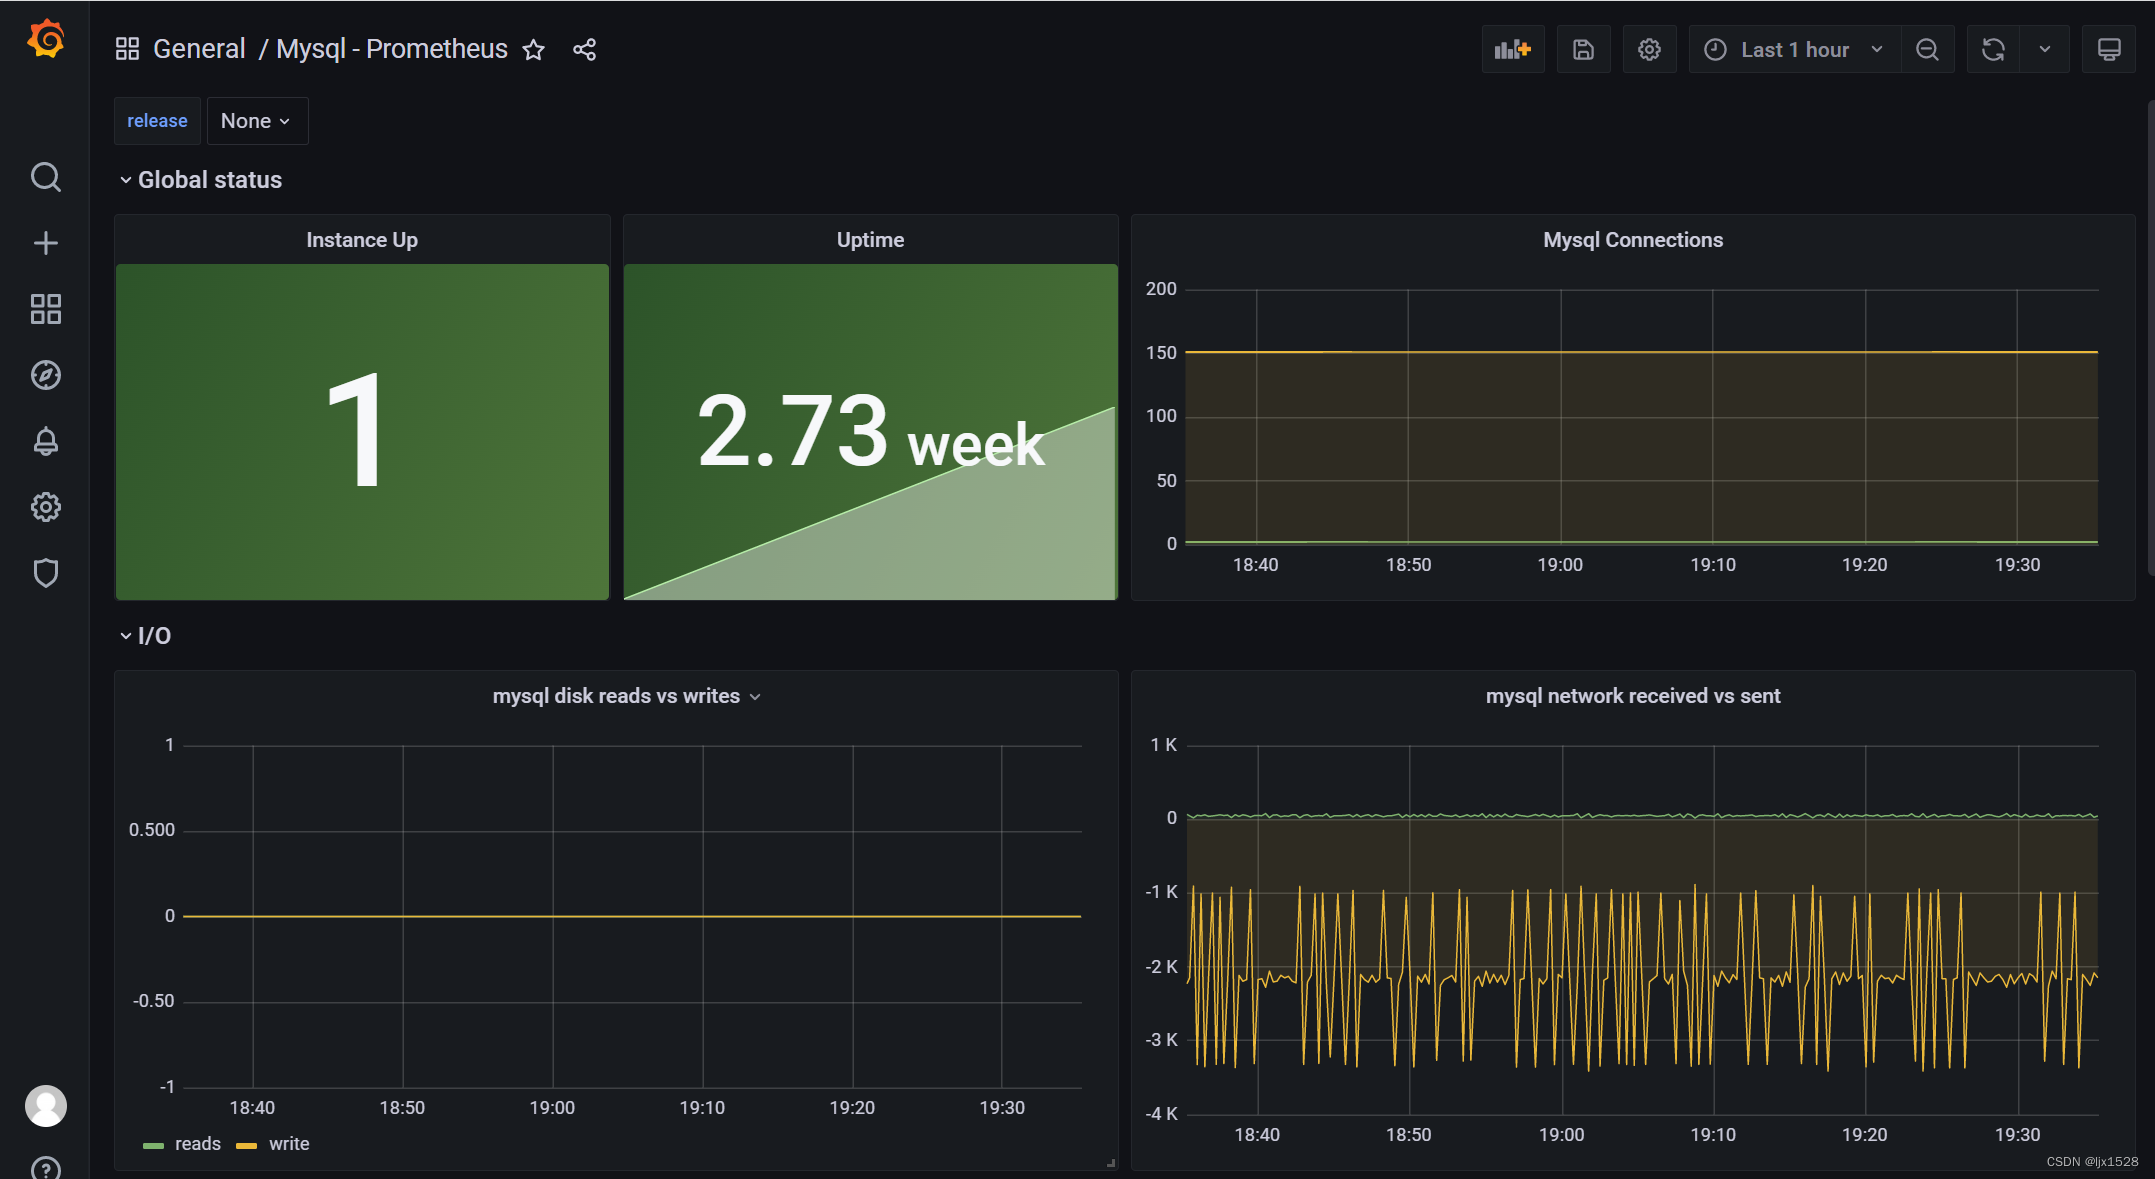Open the Help question mark icon
The width and height of the screenshot is (2155, 1179).
click(46, 1168)
